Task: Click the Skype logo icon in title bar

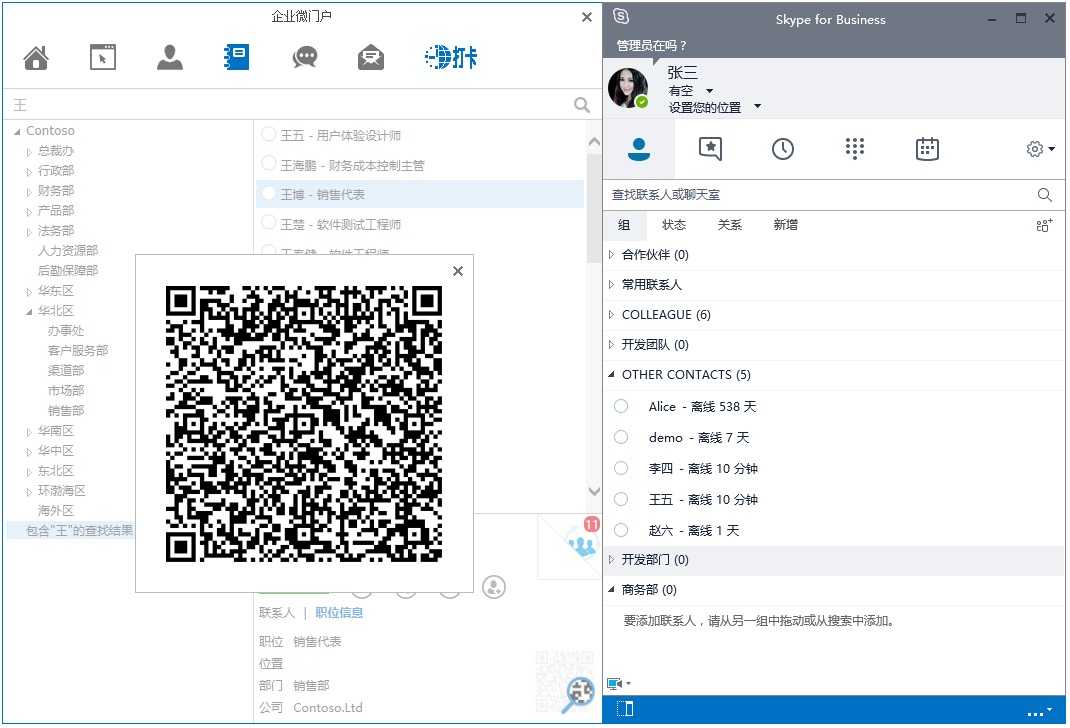Action: [x=620, y=17]
